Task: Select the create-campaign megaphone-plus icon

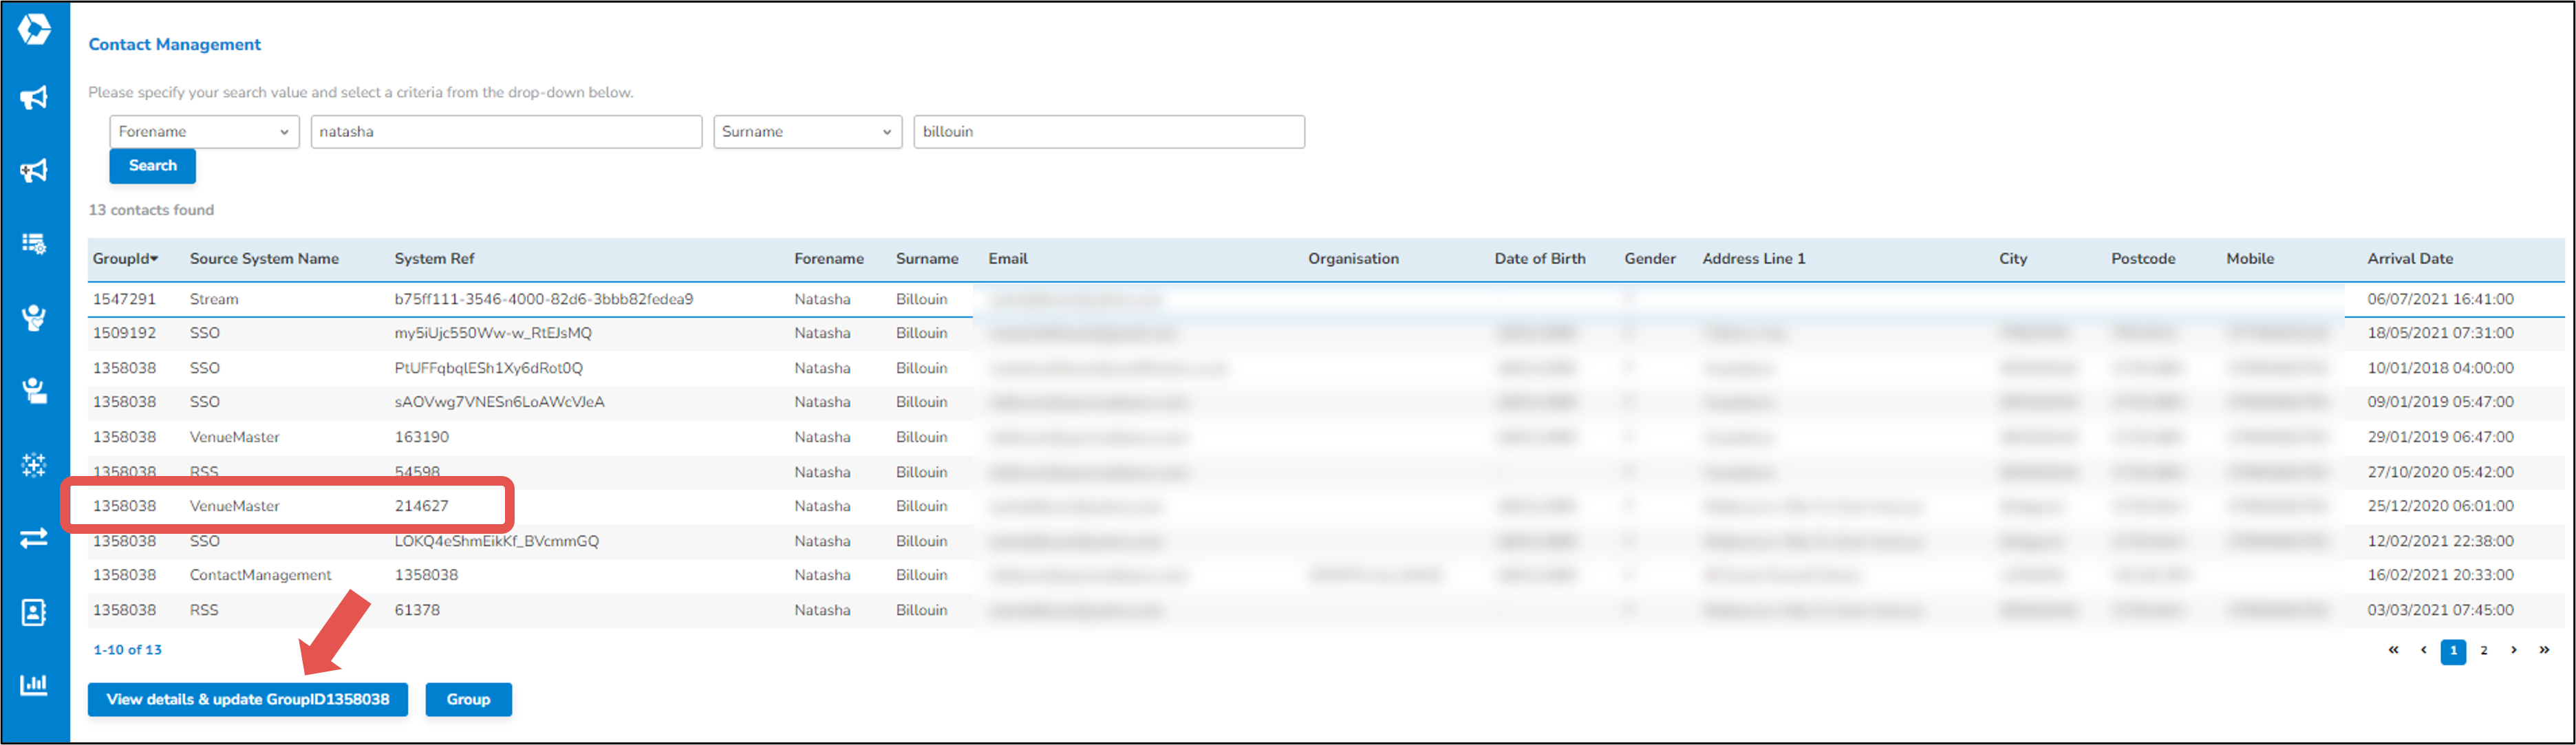Action: point(33,170)
